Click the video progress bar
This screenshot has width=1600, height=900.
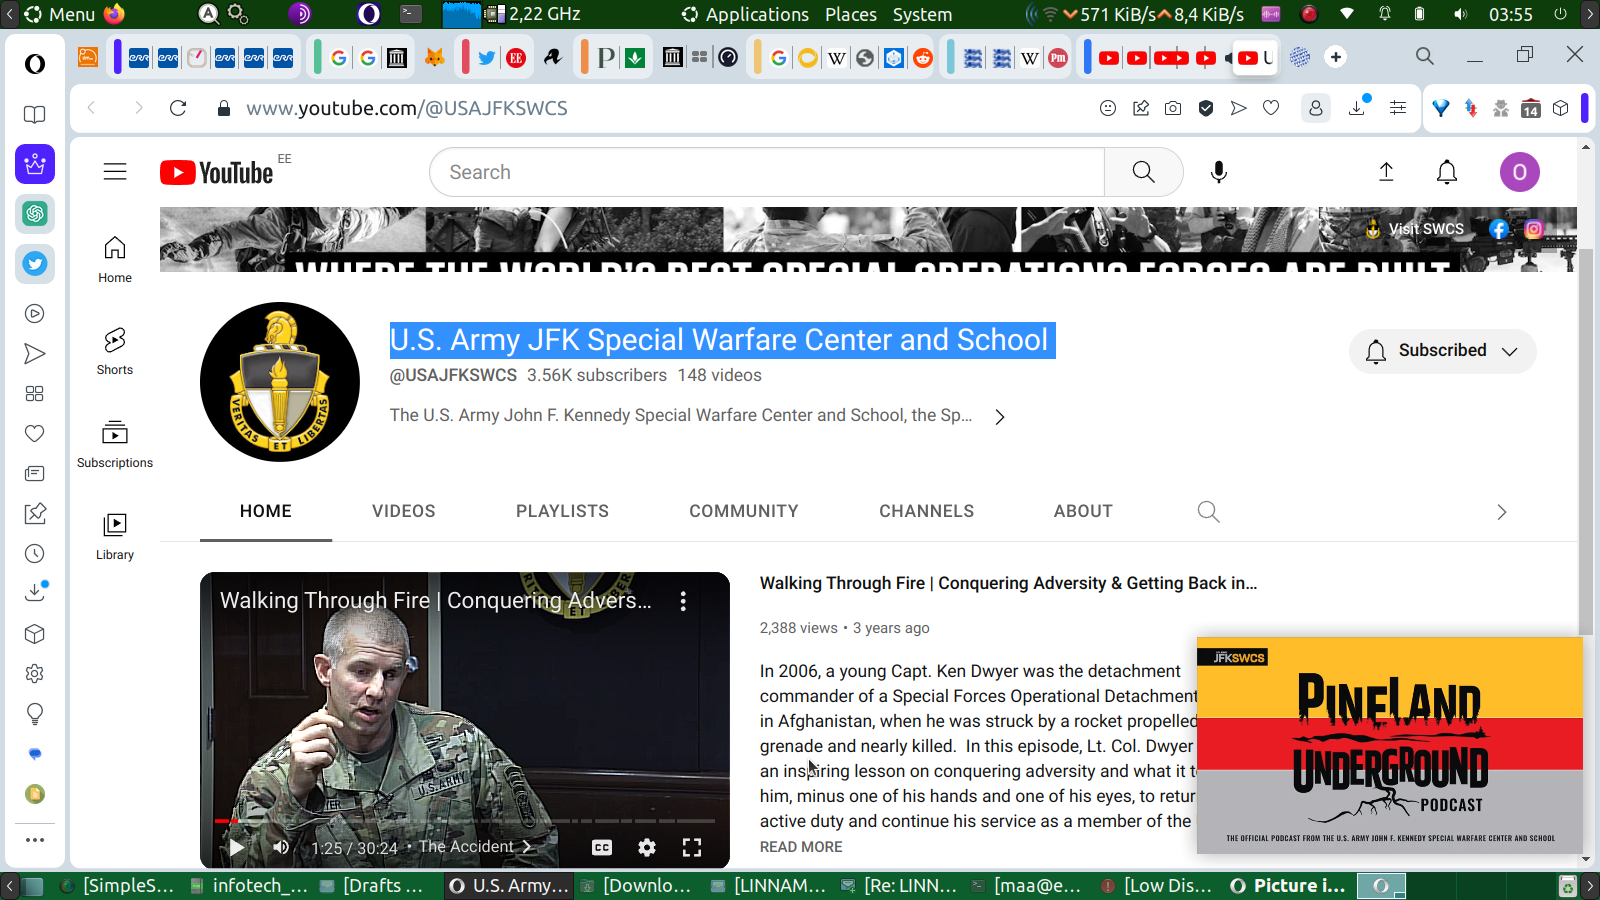pyautogui.click(x=465, y=821)
